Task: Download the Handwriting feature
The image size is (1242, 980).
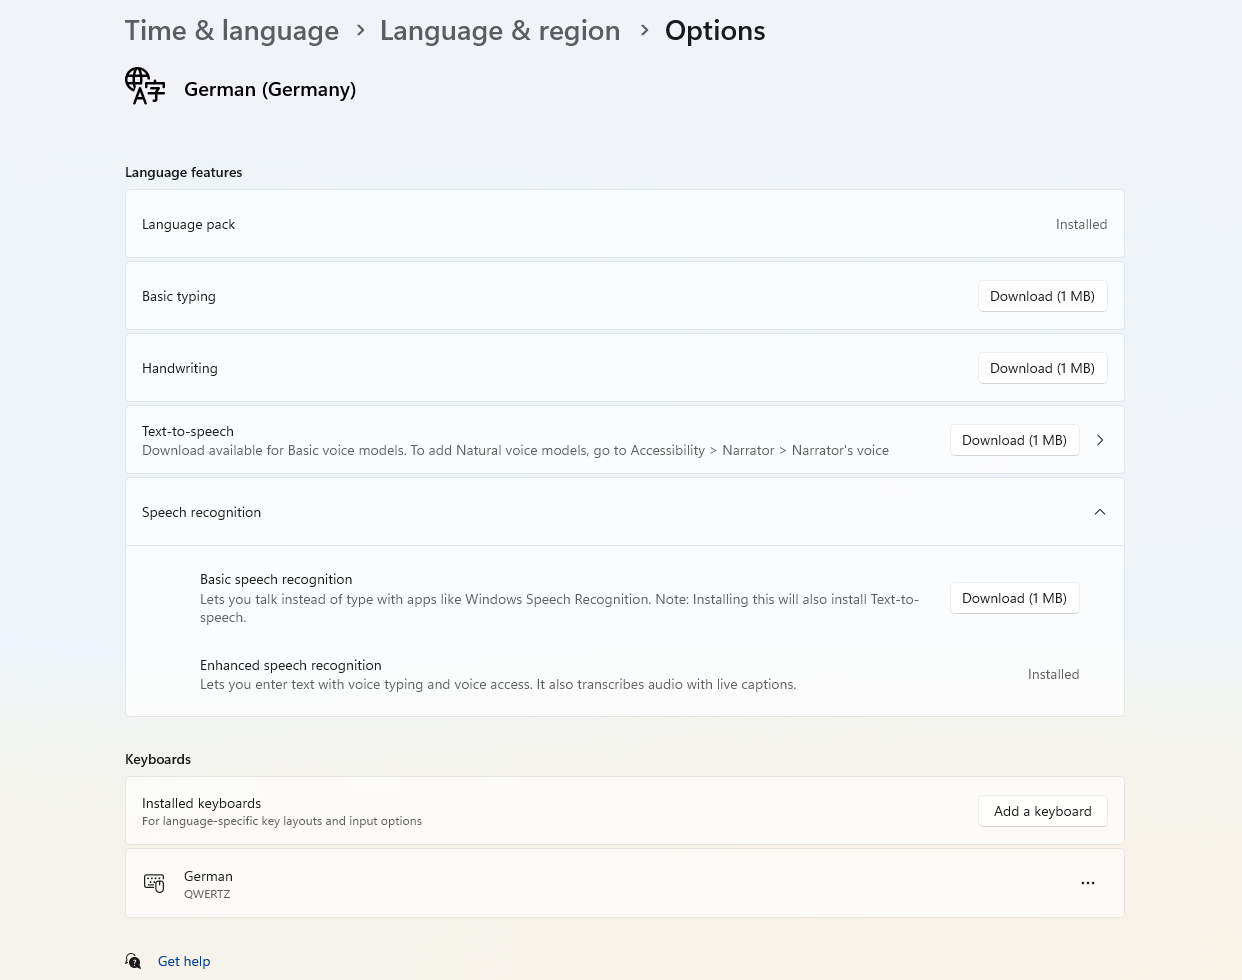Action: point(1042,368)
